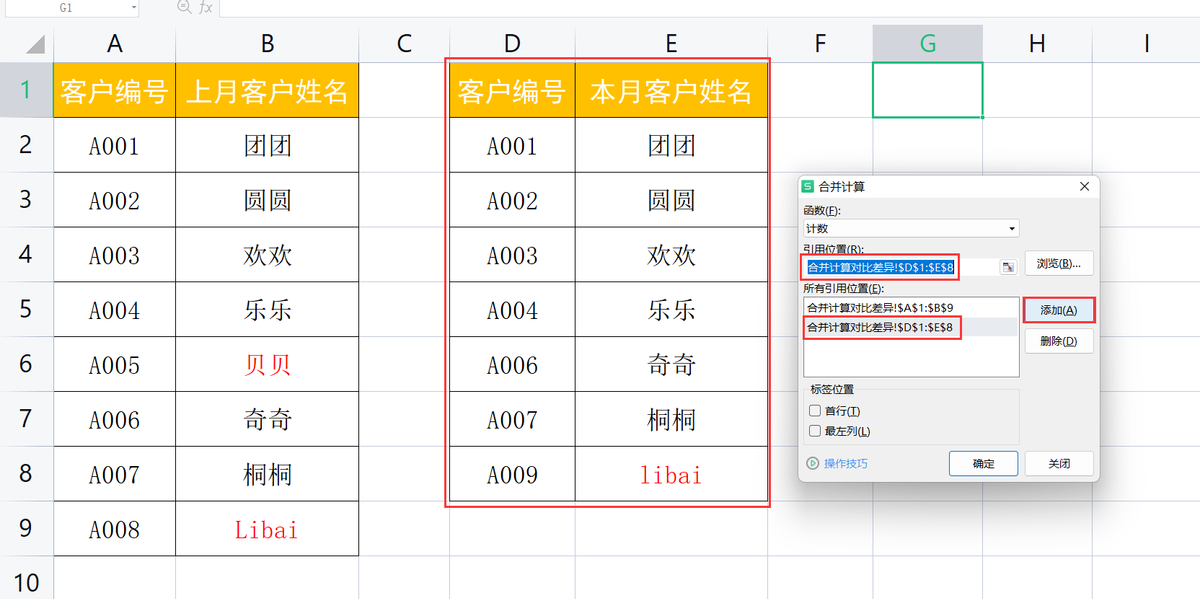
Task: Select column header H
Action: click(x=1037, y=44)
